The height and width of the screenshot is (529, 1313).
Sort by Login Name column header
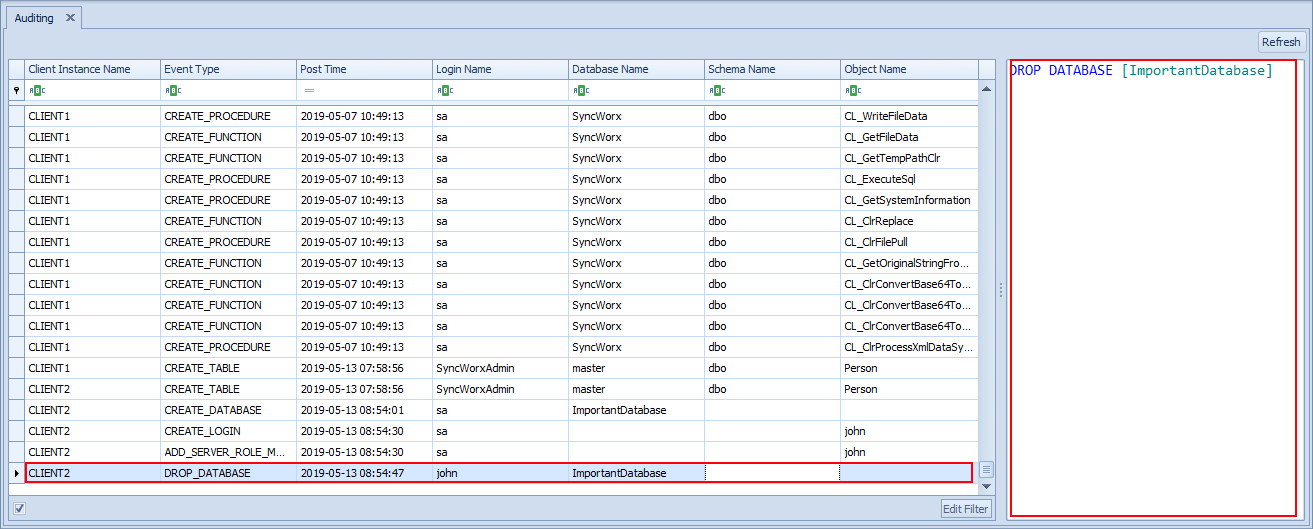(x=500, y=69)
